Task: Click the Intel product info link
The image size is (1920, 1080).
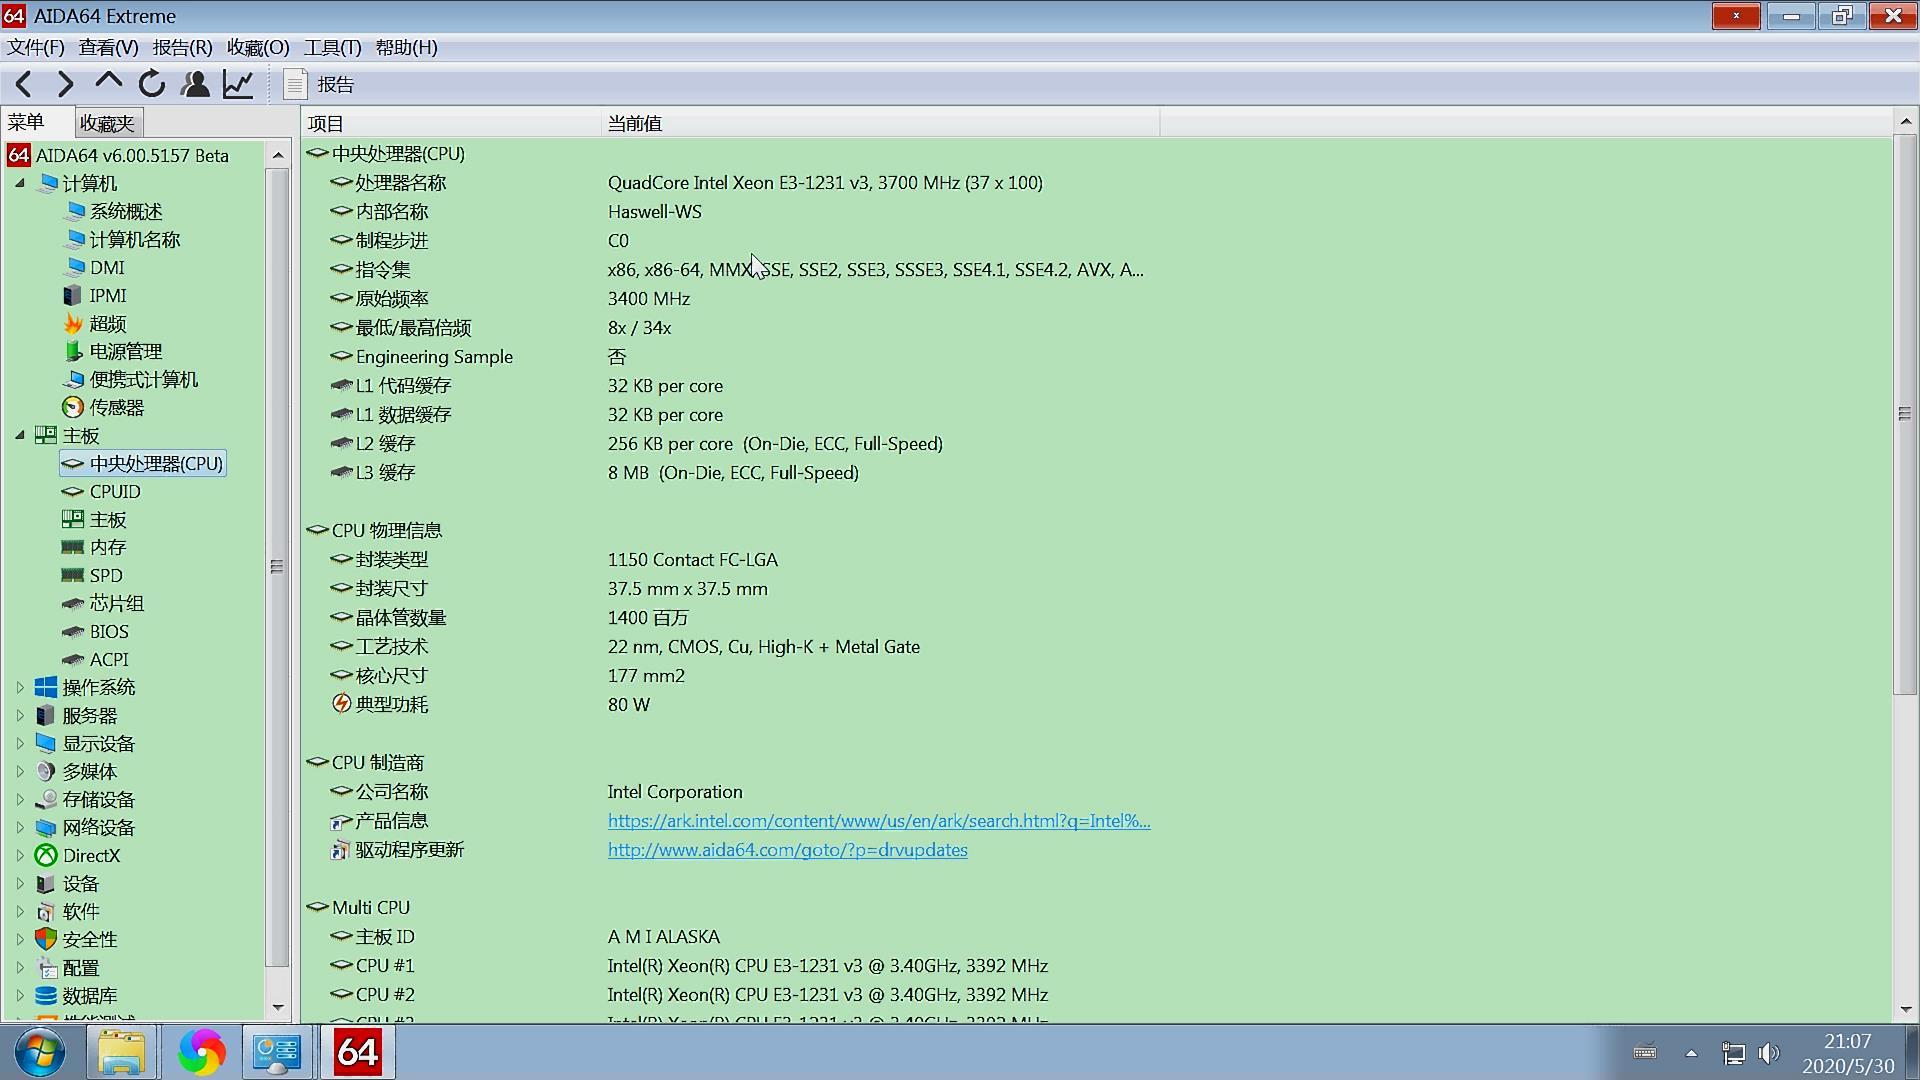Action: 877,820
